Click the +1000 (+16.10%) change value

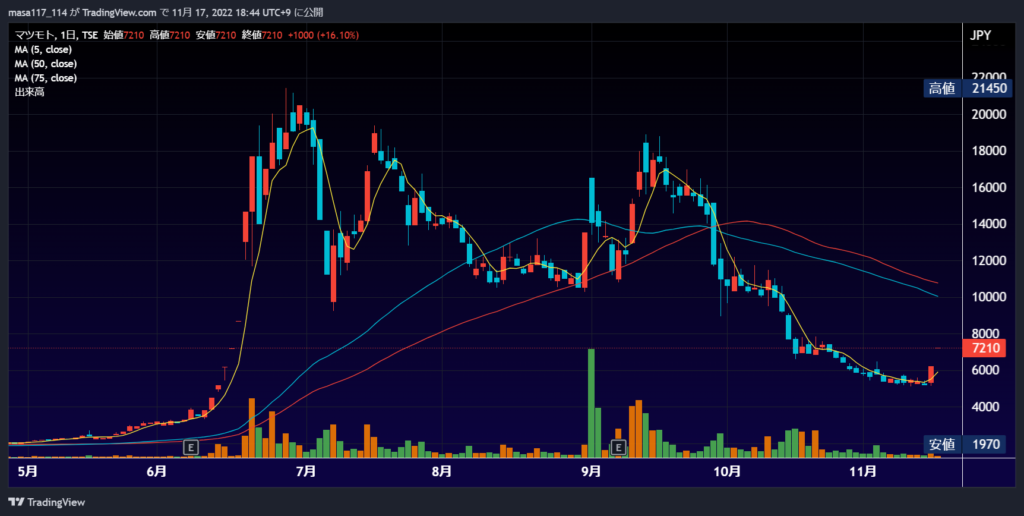coord(323,35)
